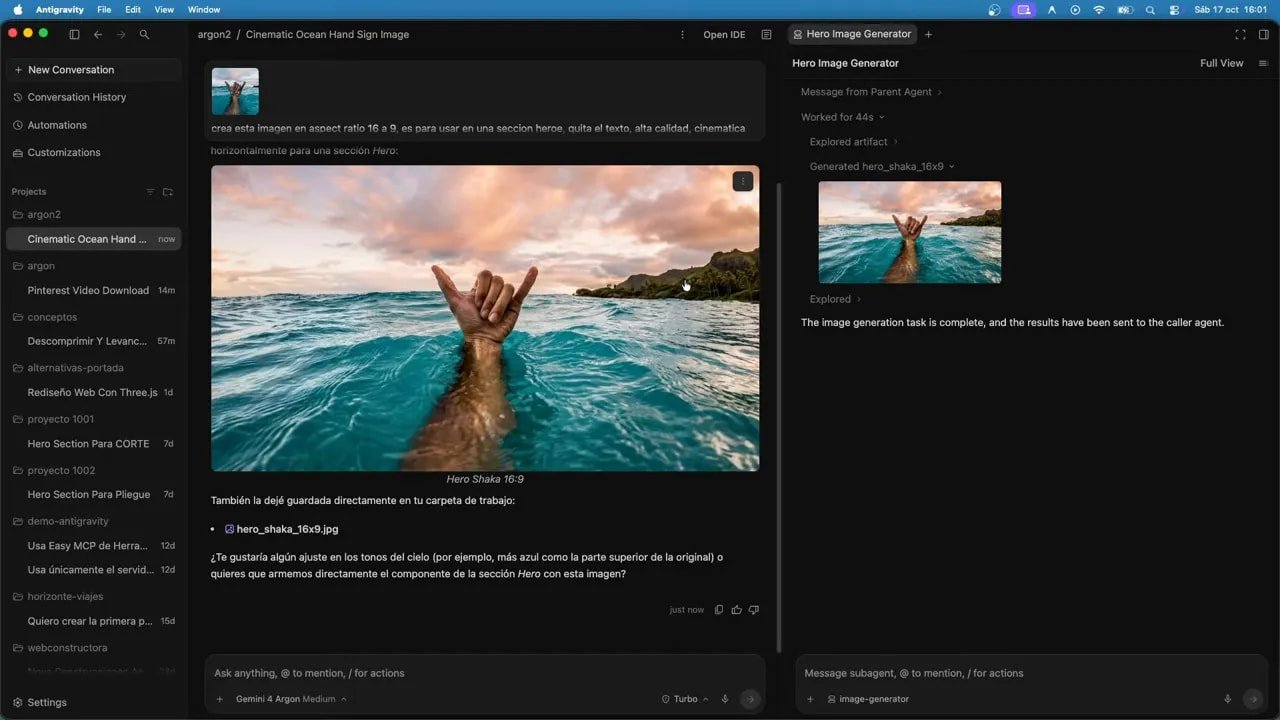1280x720 pixels.
Task: Collapse the Worked for 44s section
Action: coord(843,117)
